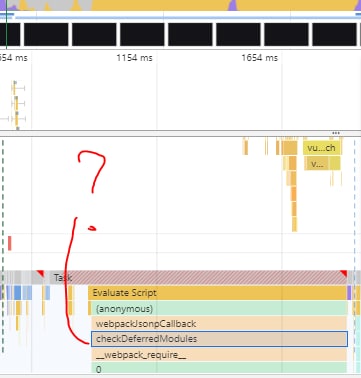Screen dimensions: 361x378
Task: Click the 'vu...ch' flame entry
Action: point(322,148)
